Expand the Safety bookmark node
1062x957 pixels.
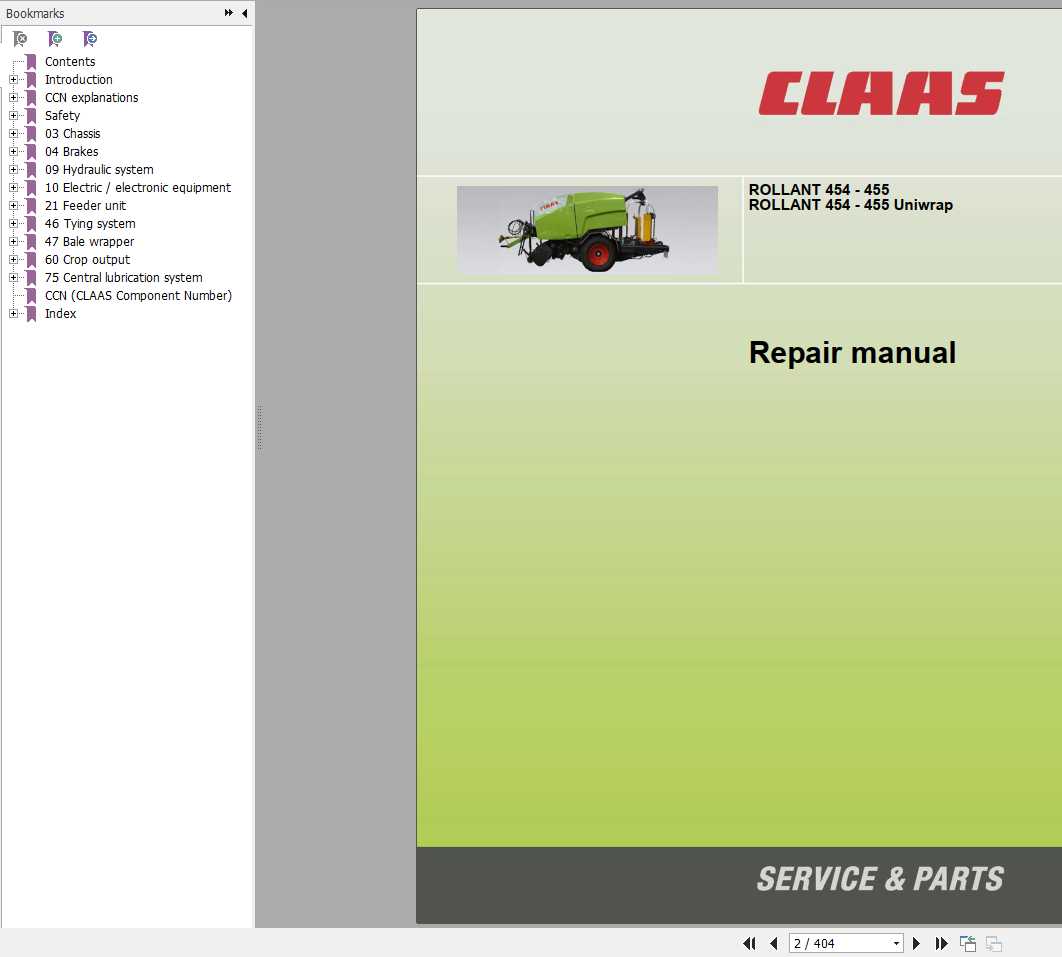pos(13,115)
